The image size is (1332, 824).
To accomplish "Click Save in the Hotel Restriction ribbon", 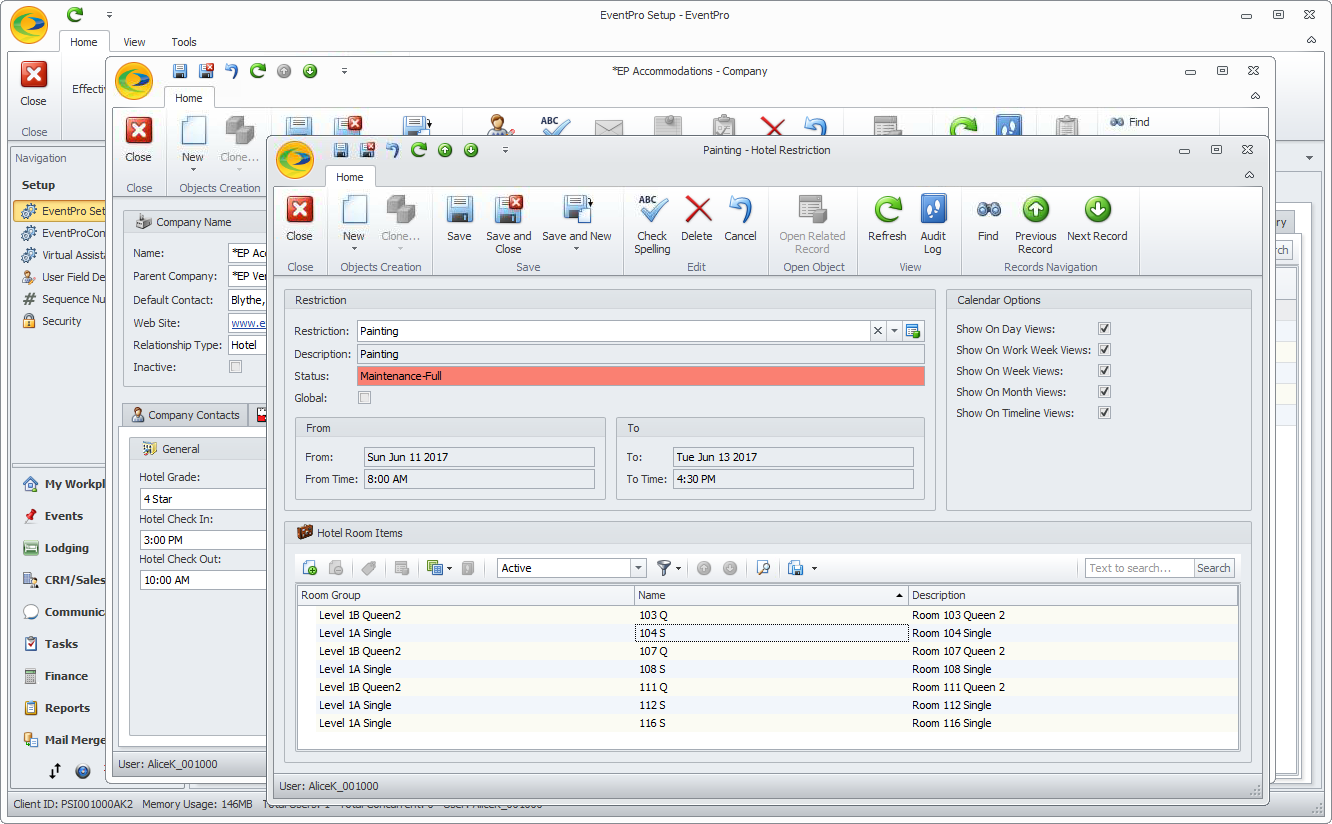I will click(459, 219).
